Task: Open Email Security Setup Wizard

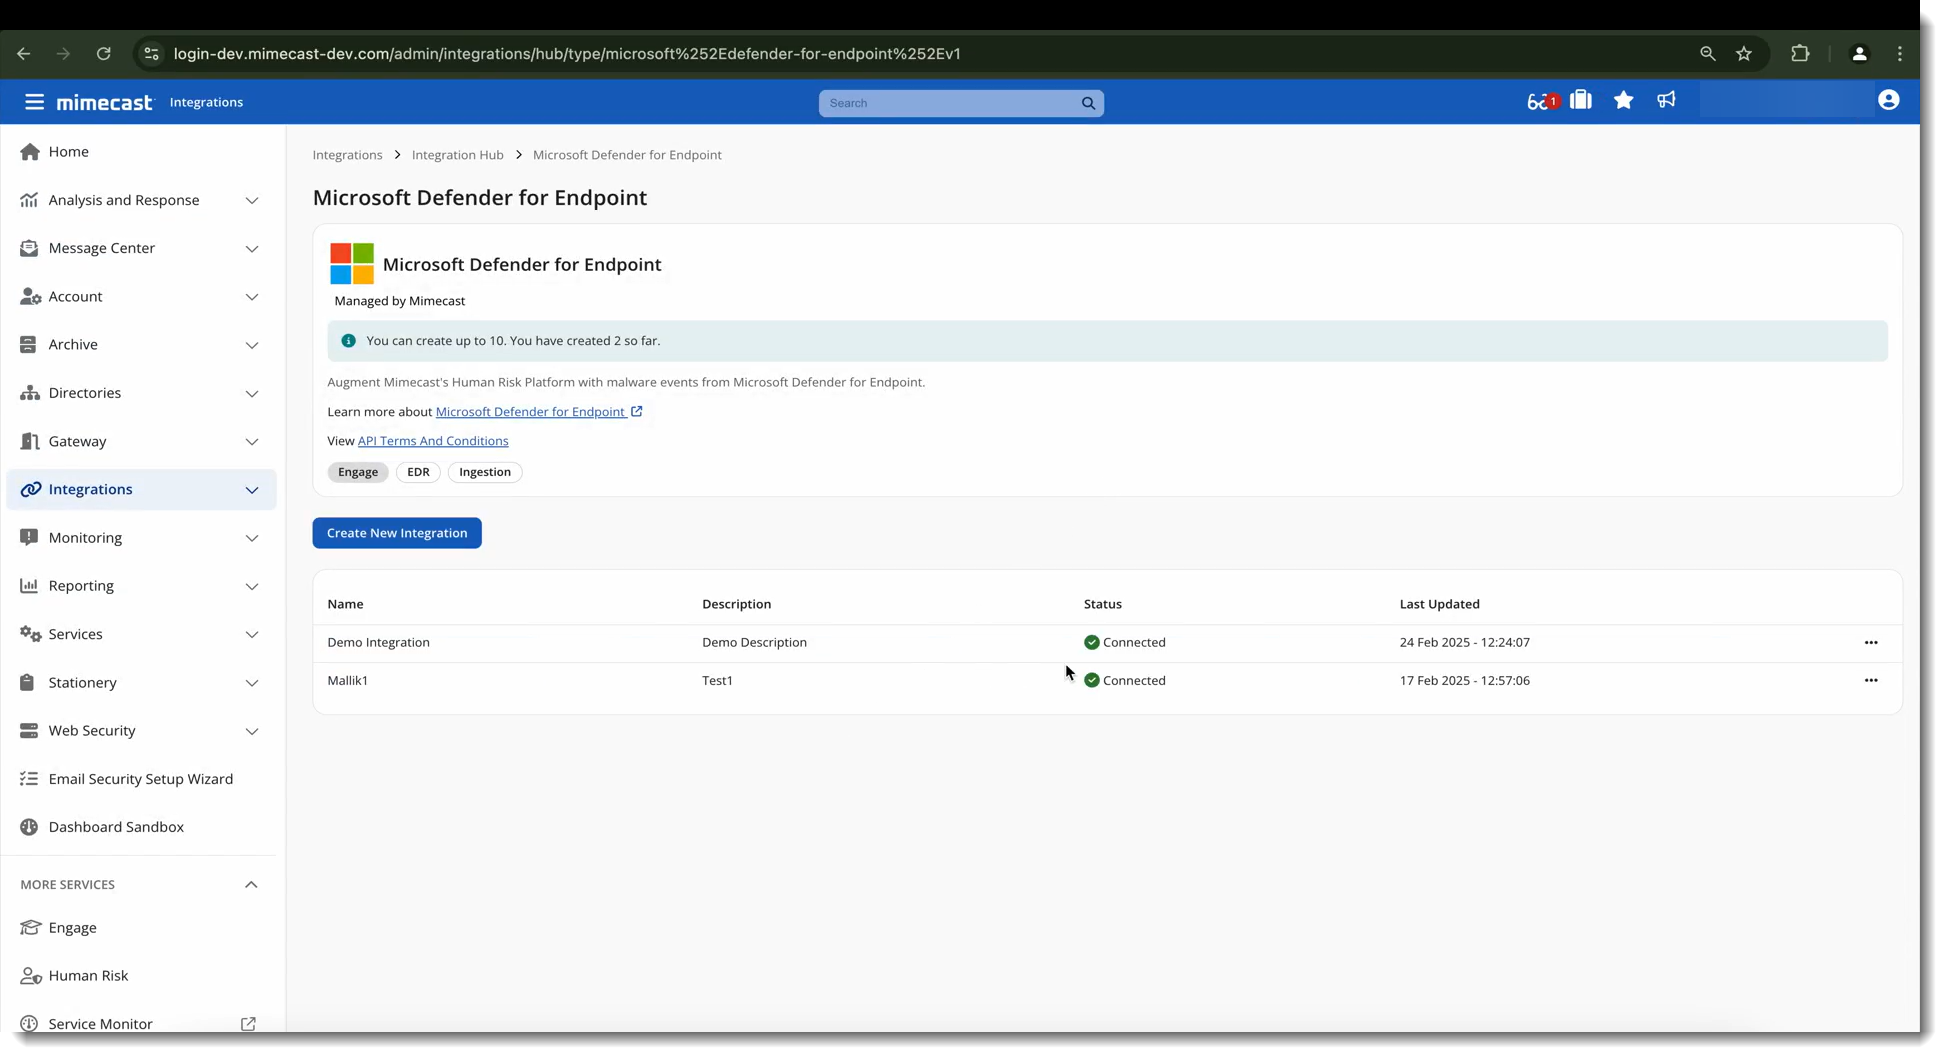Action: click(140, 779)
